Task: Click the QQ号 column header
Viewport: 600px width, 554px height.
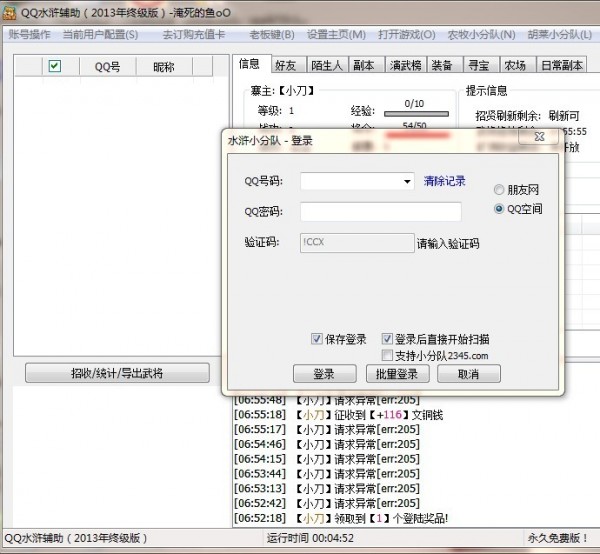Action: tap(108, 67)
